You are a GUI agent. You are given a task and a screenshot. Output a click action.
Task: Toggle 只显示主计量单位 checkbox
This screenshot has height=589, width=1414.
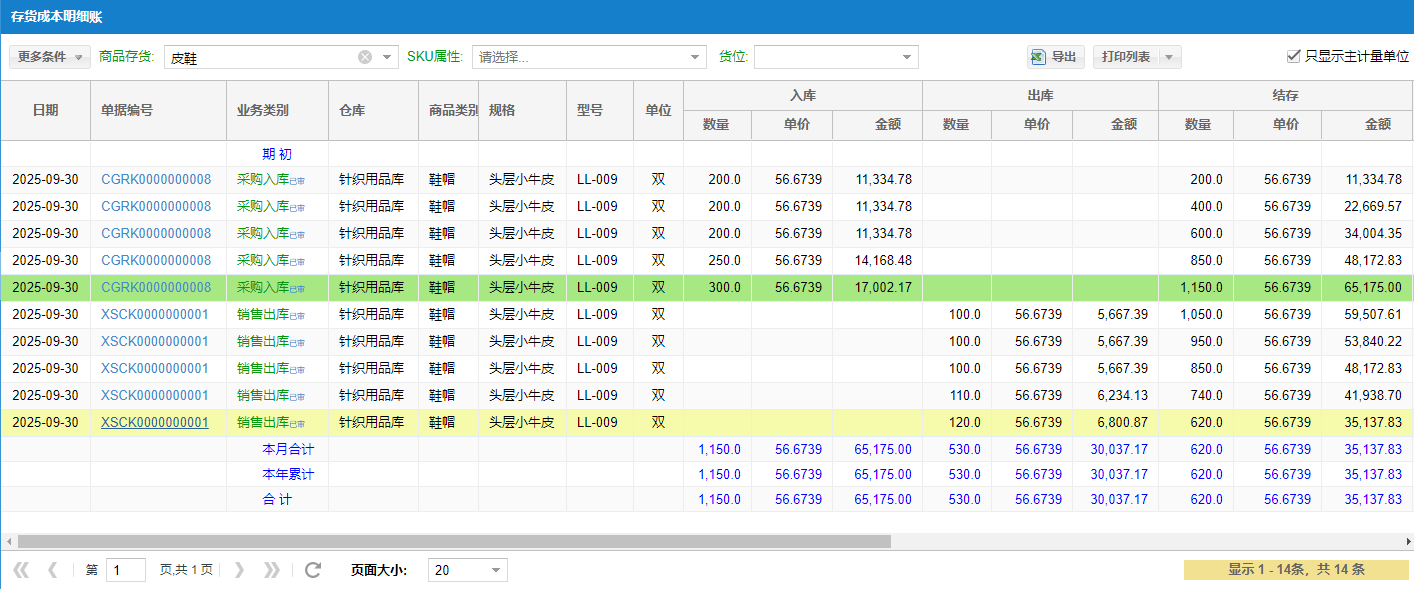[1294, 57]
